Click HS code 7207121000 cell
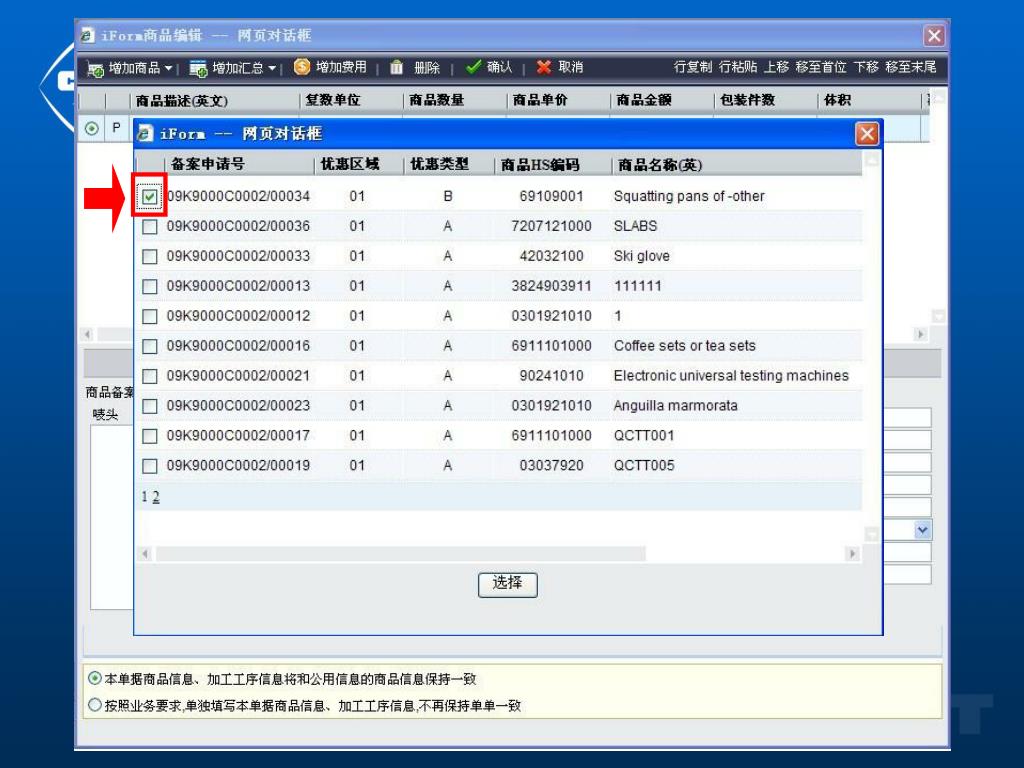The image size is (1024, 768). point(551,226)
